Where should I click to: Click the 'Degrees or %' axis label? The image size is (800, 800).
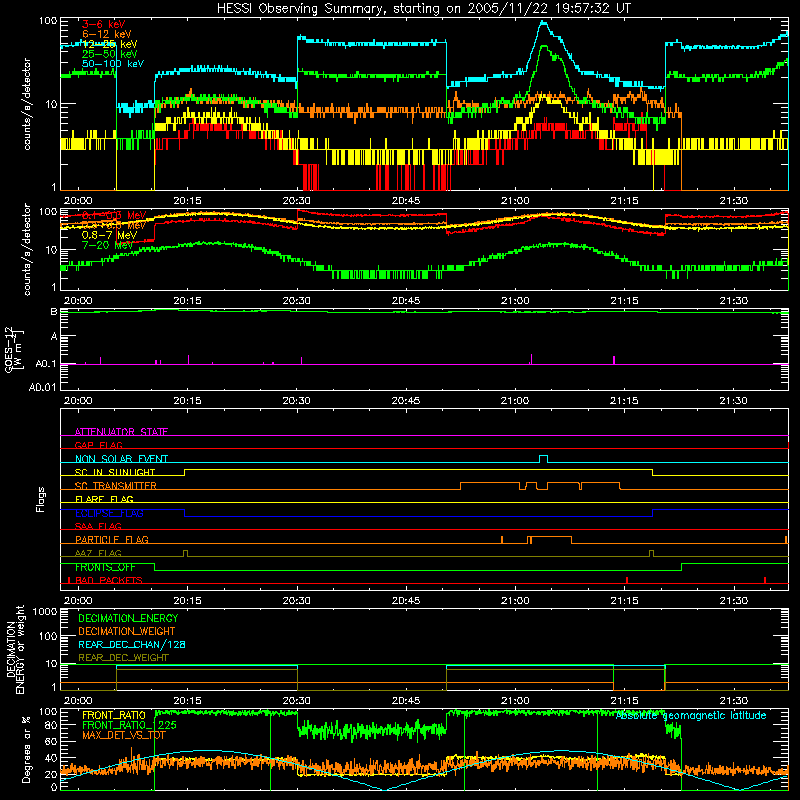point(26,749)
